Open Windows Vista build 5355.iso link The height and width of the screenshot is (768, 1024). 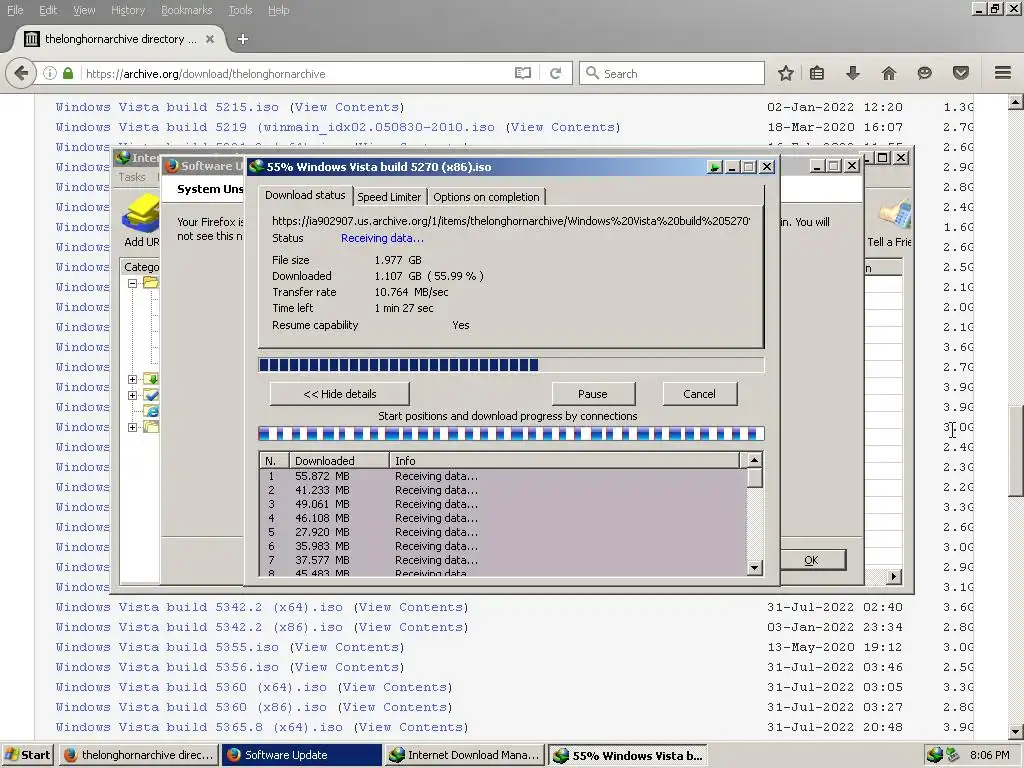167,647
